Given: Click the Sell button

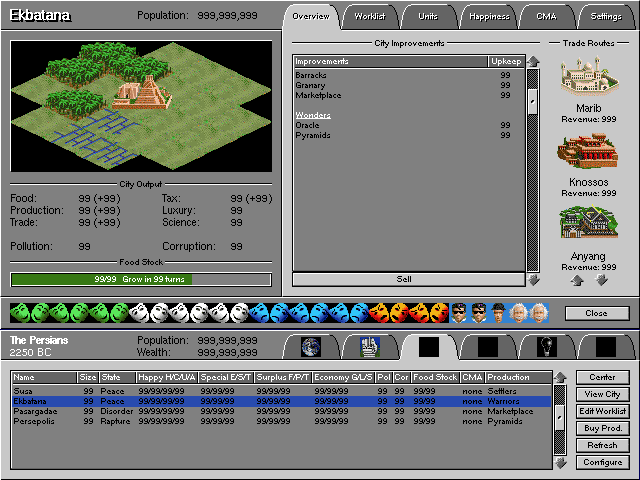Looking at the screenshot, I should (409, 279).
